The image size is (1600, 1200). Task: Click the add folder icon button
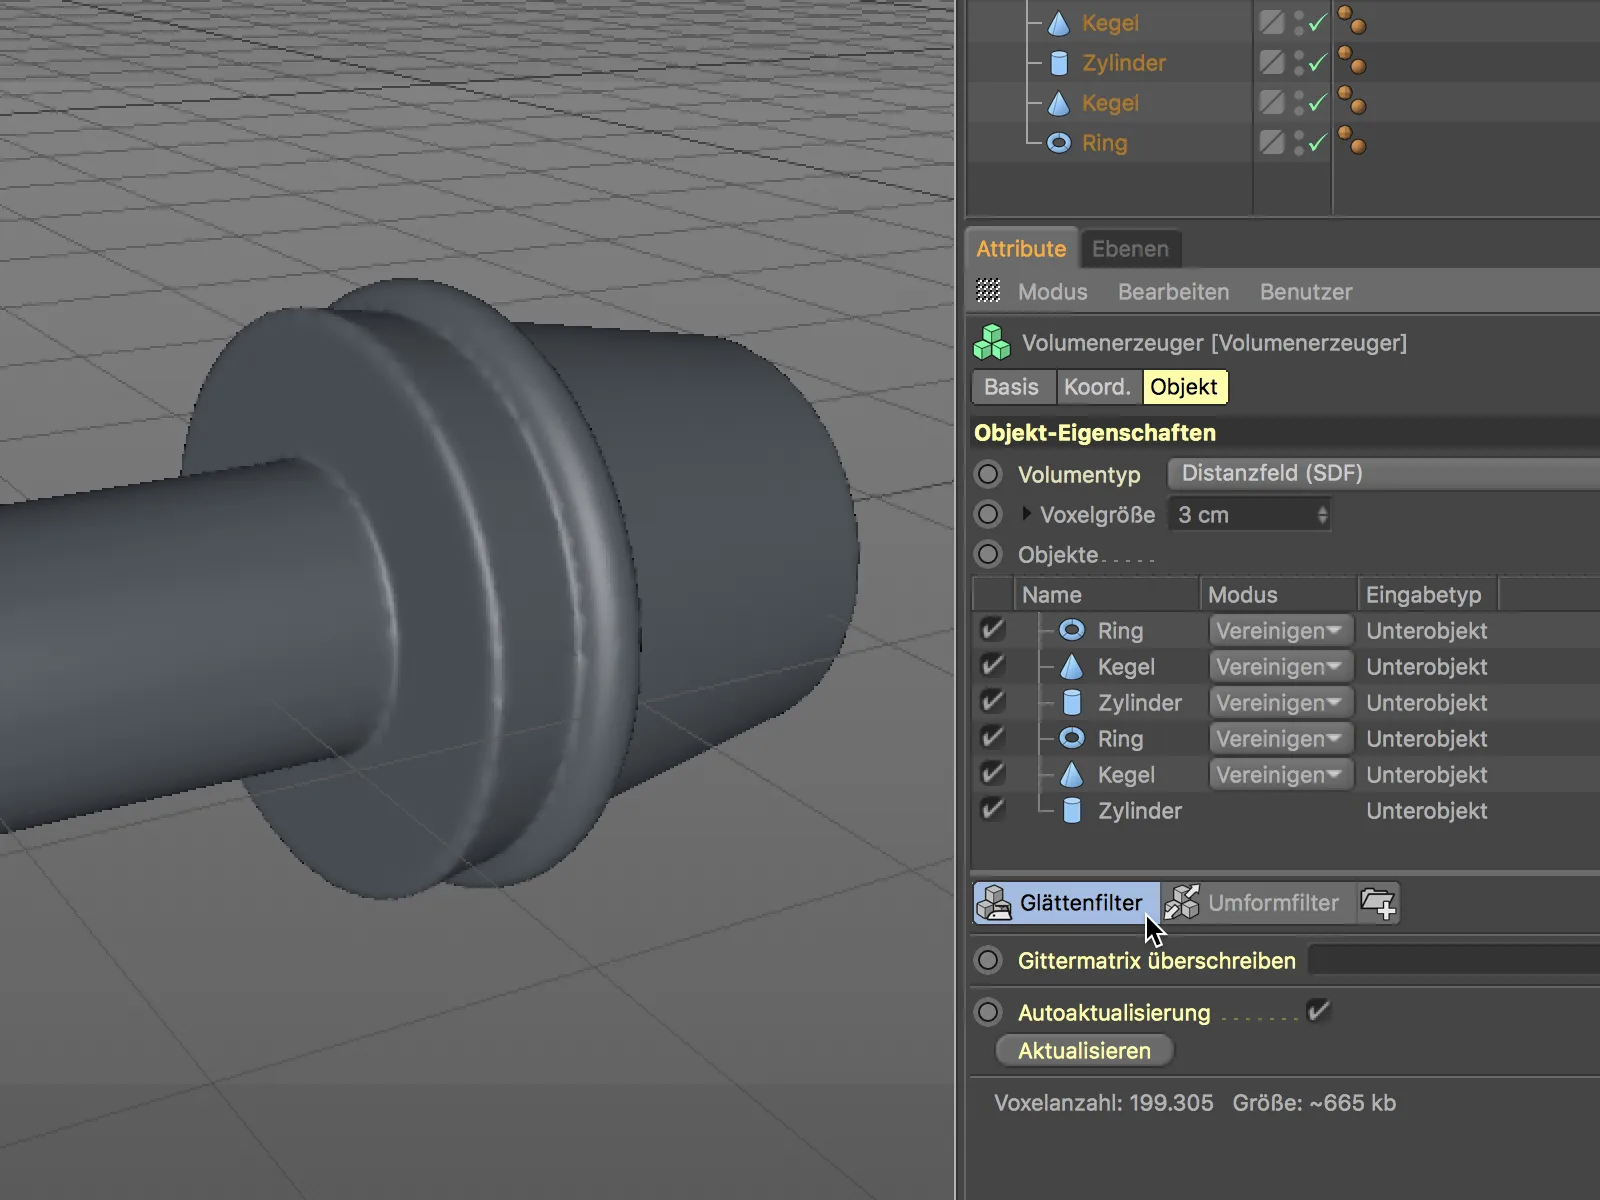tap(1378, 903)
